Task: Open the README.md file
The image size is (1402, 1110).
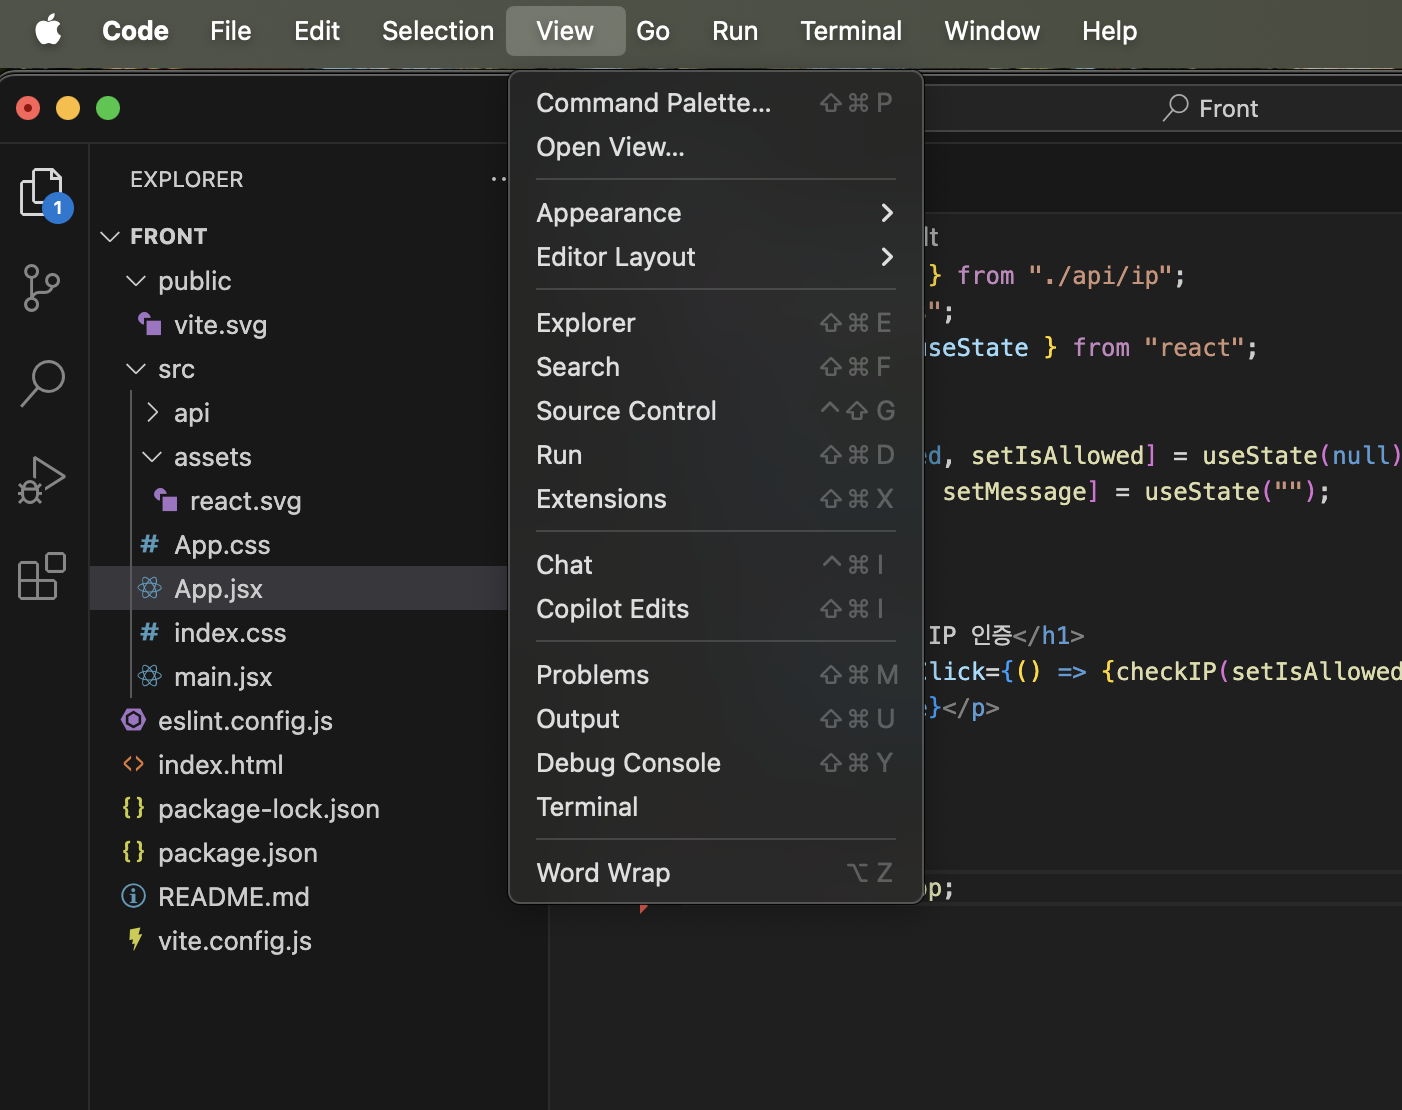Action: 233,896
